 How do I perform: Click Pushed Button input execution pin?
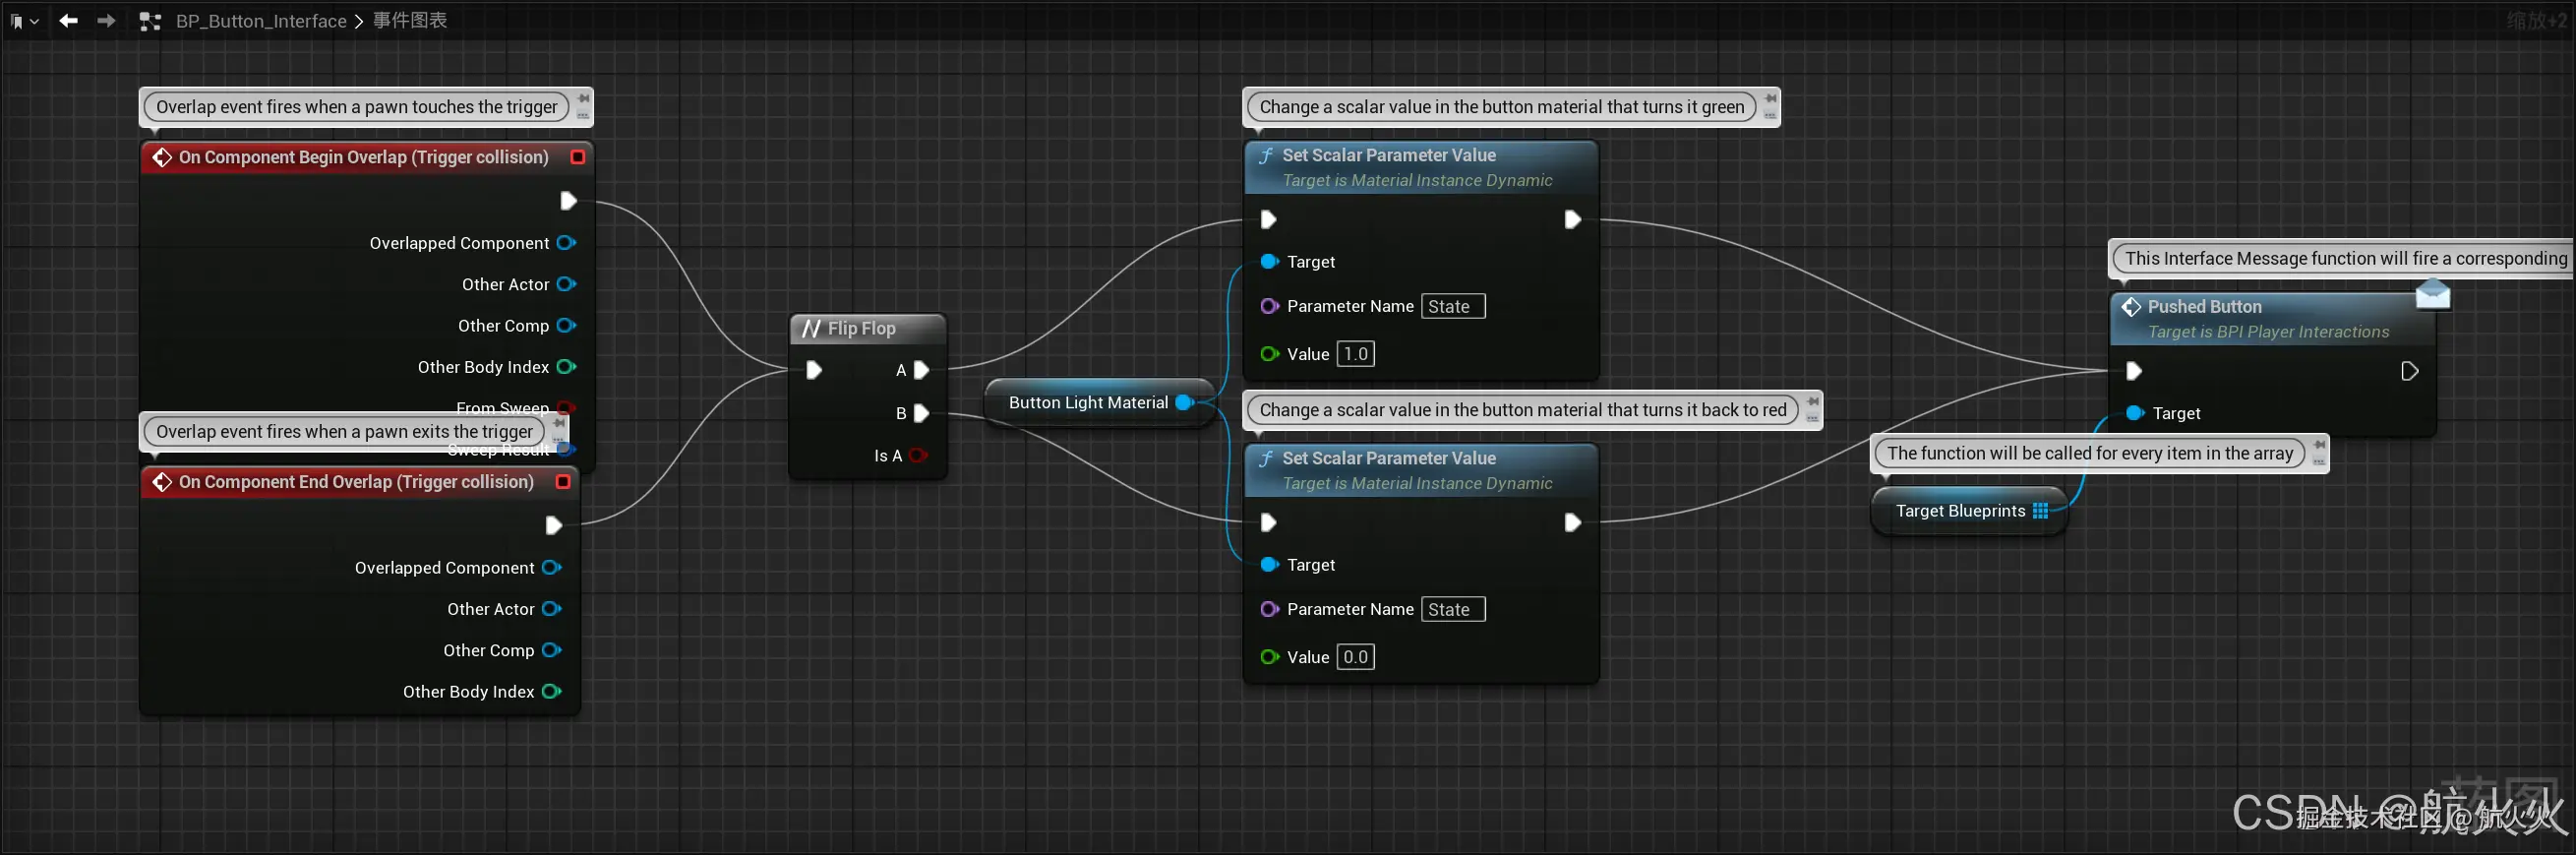coord(2133,371)
